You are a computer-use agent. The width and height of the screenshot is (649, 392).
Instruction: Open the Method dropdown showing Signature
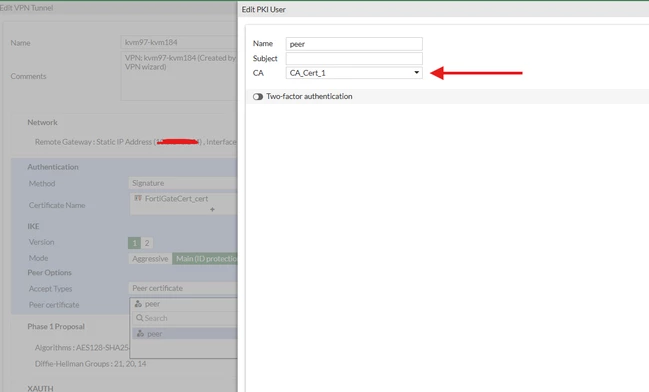tap(183, 183)
